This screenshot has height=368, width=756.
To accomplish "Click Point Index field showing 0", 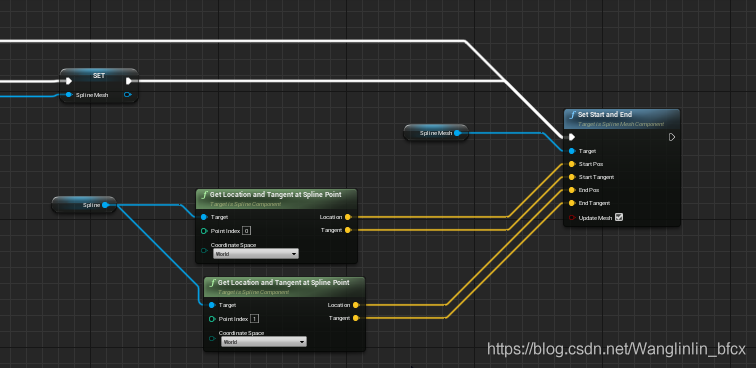I will [246, 231].
